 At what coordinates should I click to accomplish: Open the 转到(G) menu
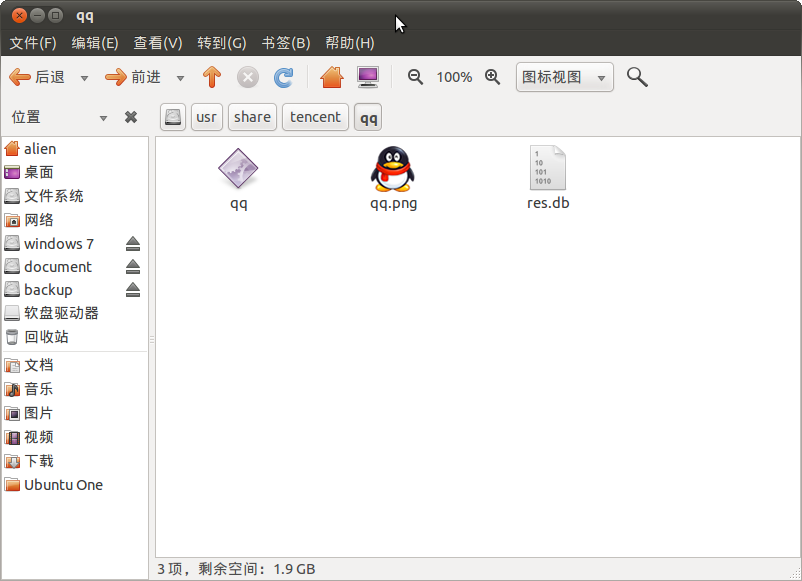click(221, 43)
